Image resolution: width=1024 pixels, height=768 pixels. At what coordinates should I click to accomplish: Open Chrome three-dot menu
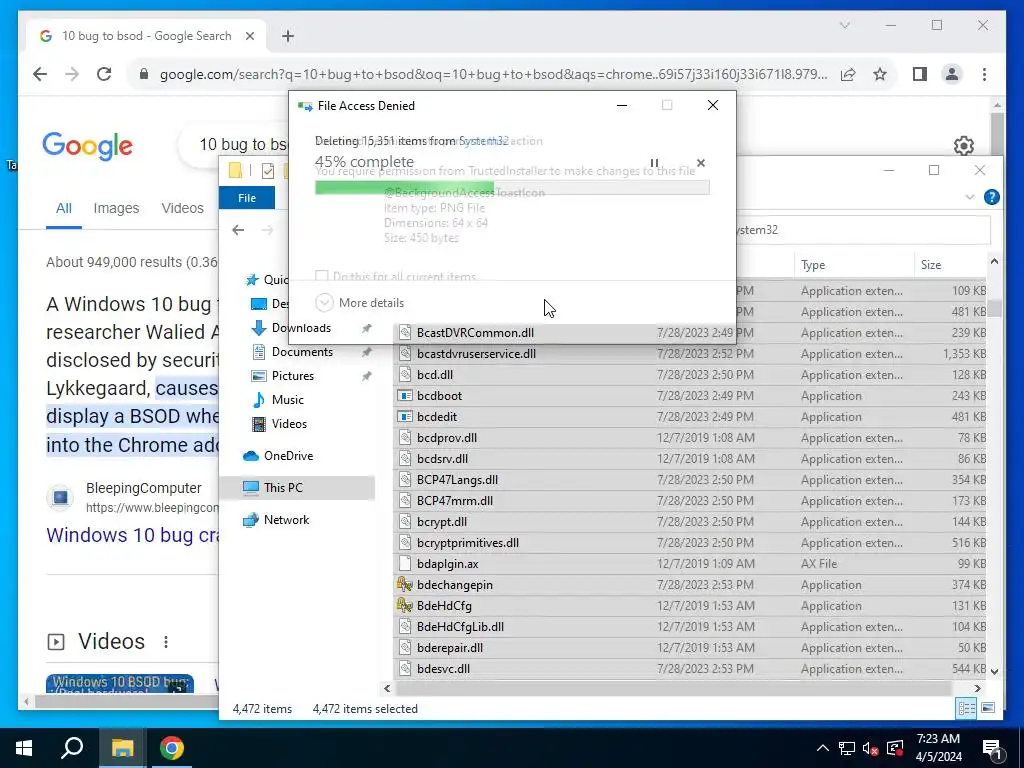coord(984,74)
